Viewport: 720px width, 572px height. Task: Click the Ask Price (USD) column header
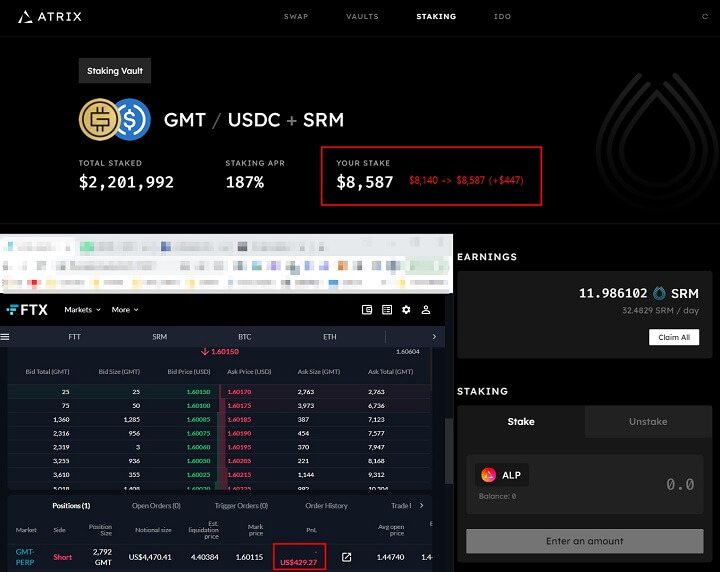click(x=249, y=371)
